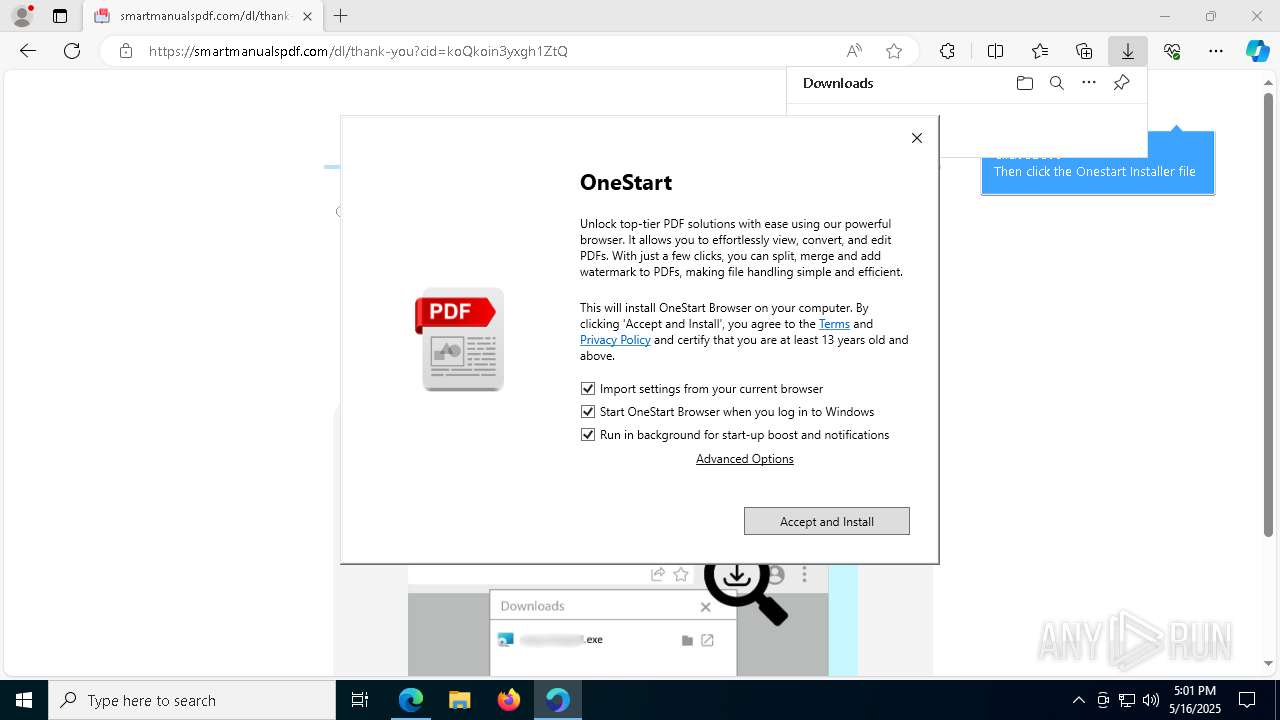Viewport: 1280px width, 720px height.
Task: Open Downloads toolbar icon
Action: coord(1128,51)
